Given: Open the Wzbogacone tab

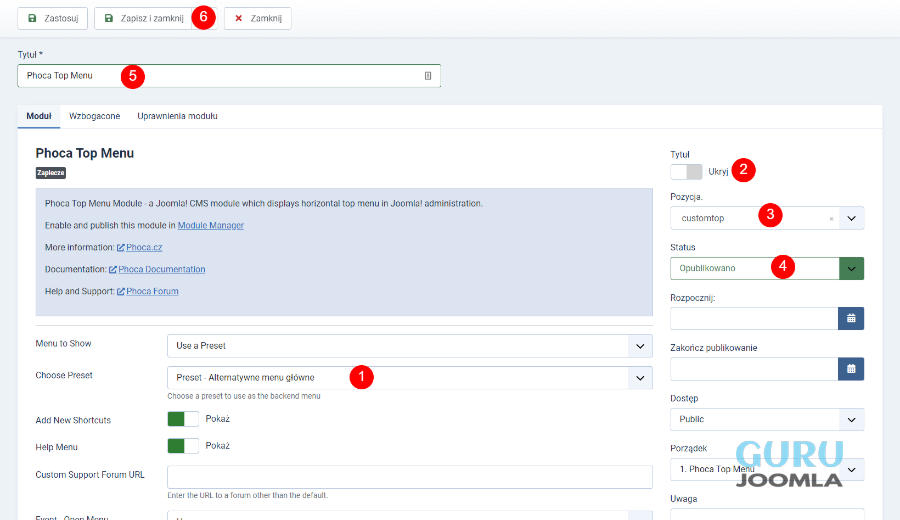Looking at the screenshot, I should click(95, 116).
